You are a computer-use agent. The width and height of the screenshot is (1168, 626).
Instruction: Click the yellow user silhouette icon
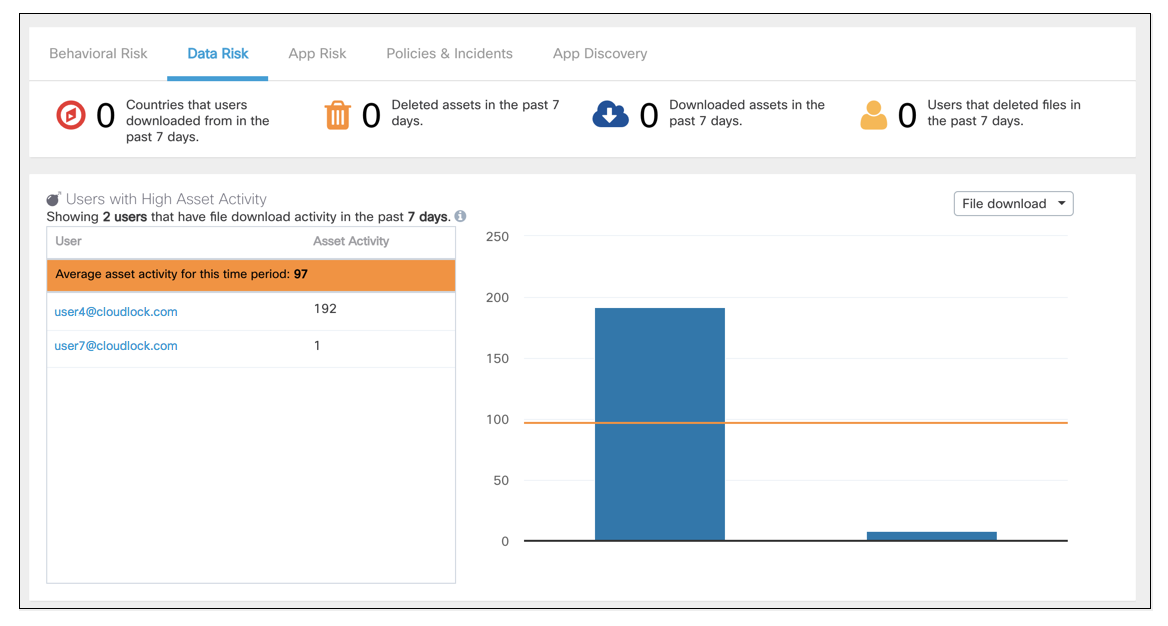[x=874, y=116]
